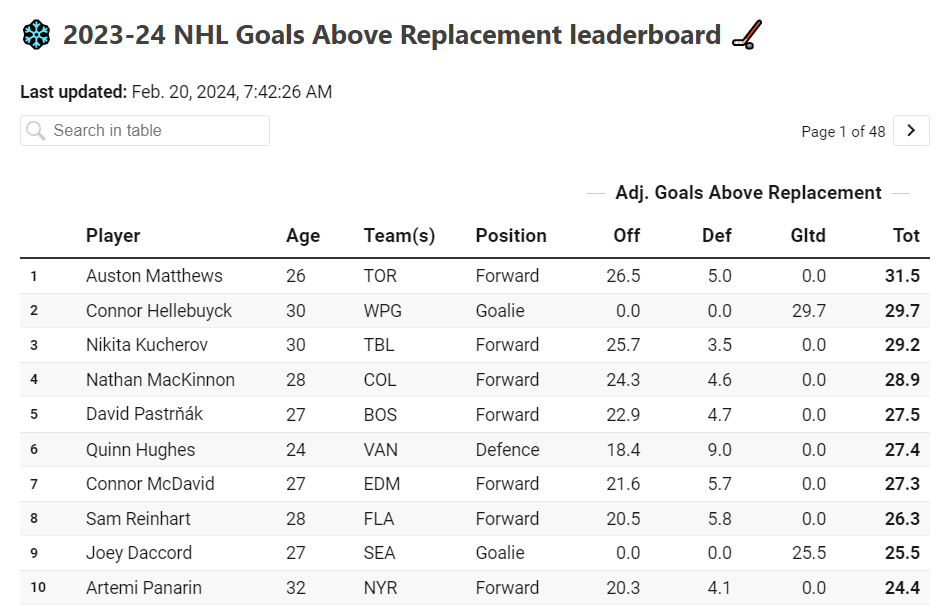
Task: Click the WPG team abbreviation
Action: coord(381,311)
